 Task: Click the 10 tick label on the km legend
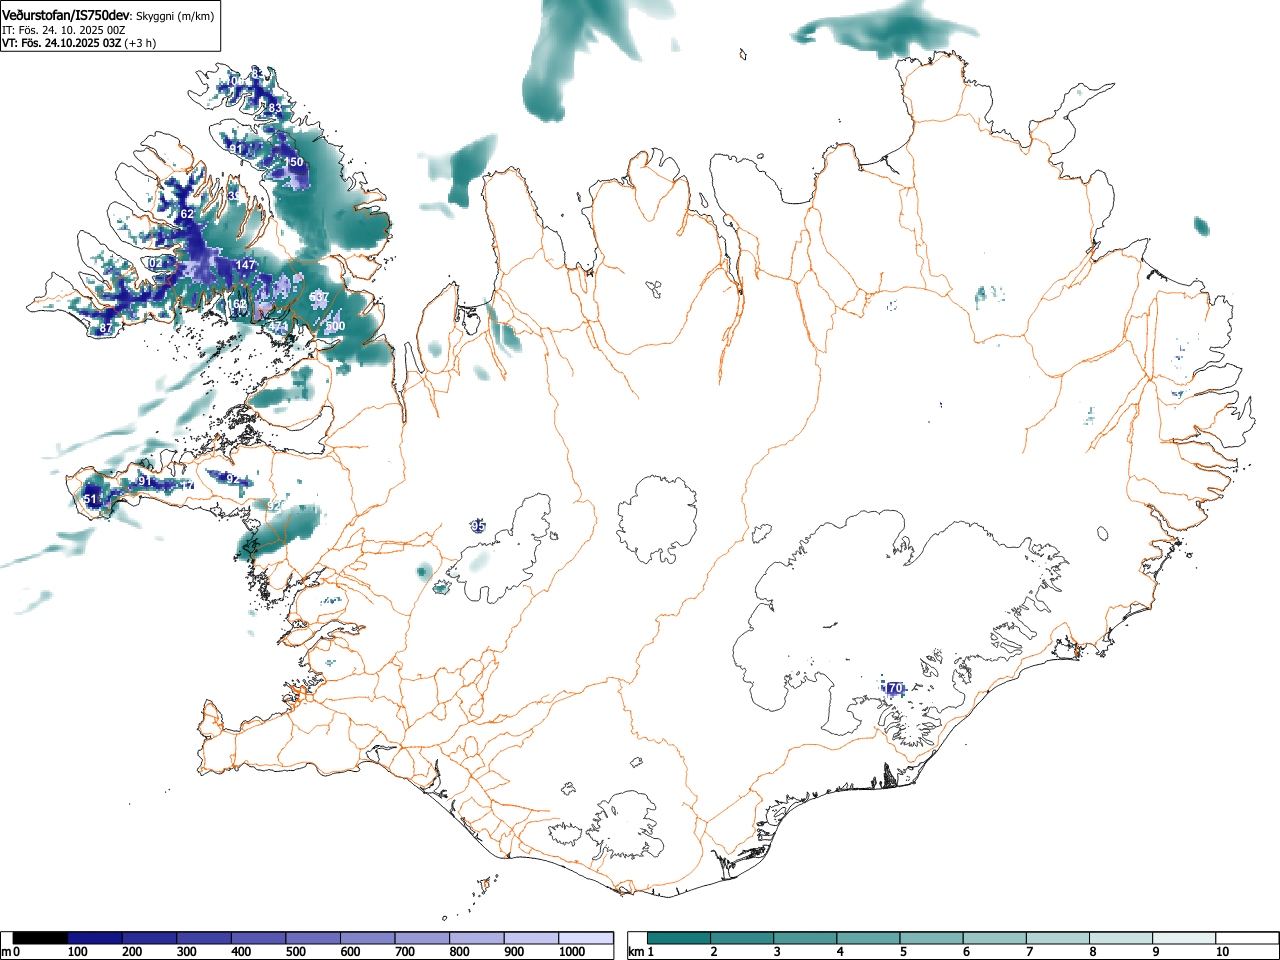[1221, 952]
